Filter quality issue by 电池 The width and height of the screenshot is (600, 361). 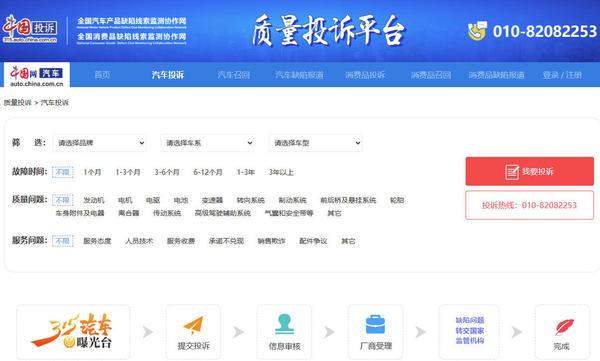(x=181, y=200)
